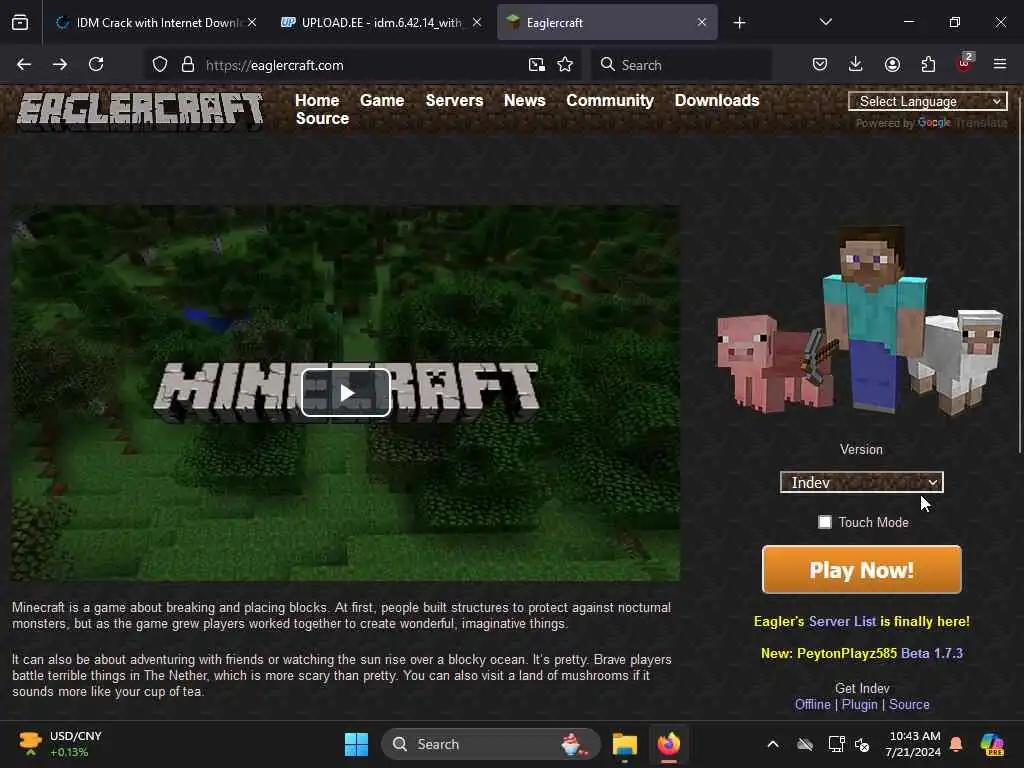Open the Source menu link in header
1024x768 pixels.
[322, 119]
